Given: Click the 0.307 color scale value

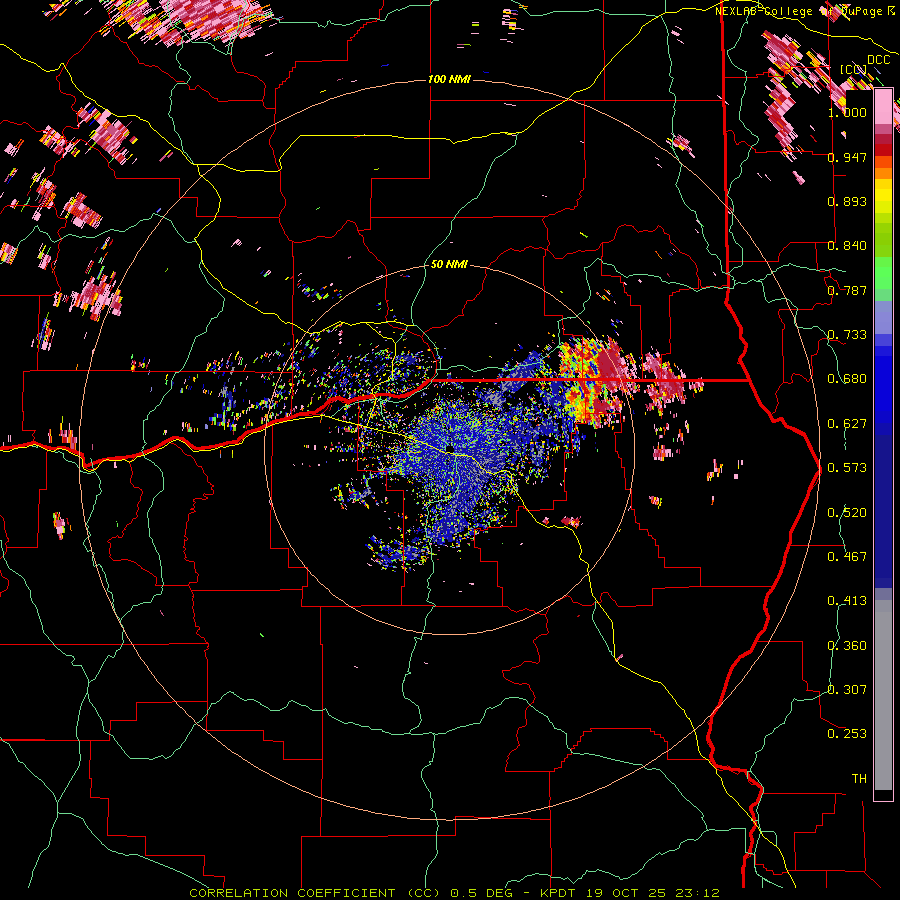Looking at the screenshot, I should (x=847, y=690).
